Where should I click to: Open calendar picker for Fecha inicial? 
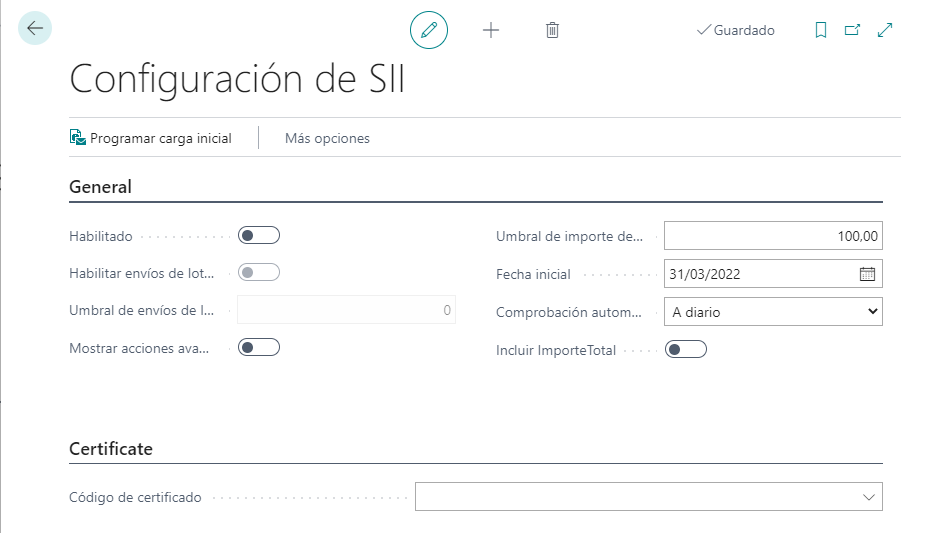pyautogui.click(x=867, y=274)
